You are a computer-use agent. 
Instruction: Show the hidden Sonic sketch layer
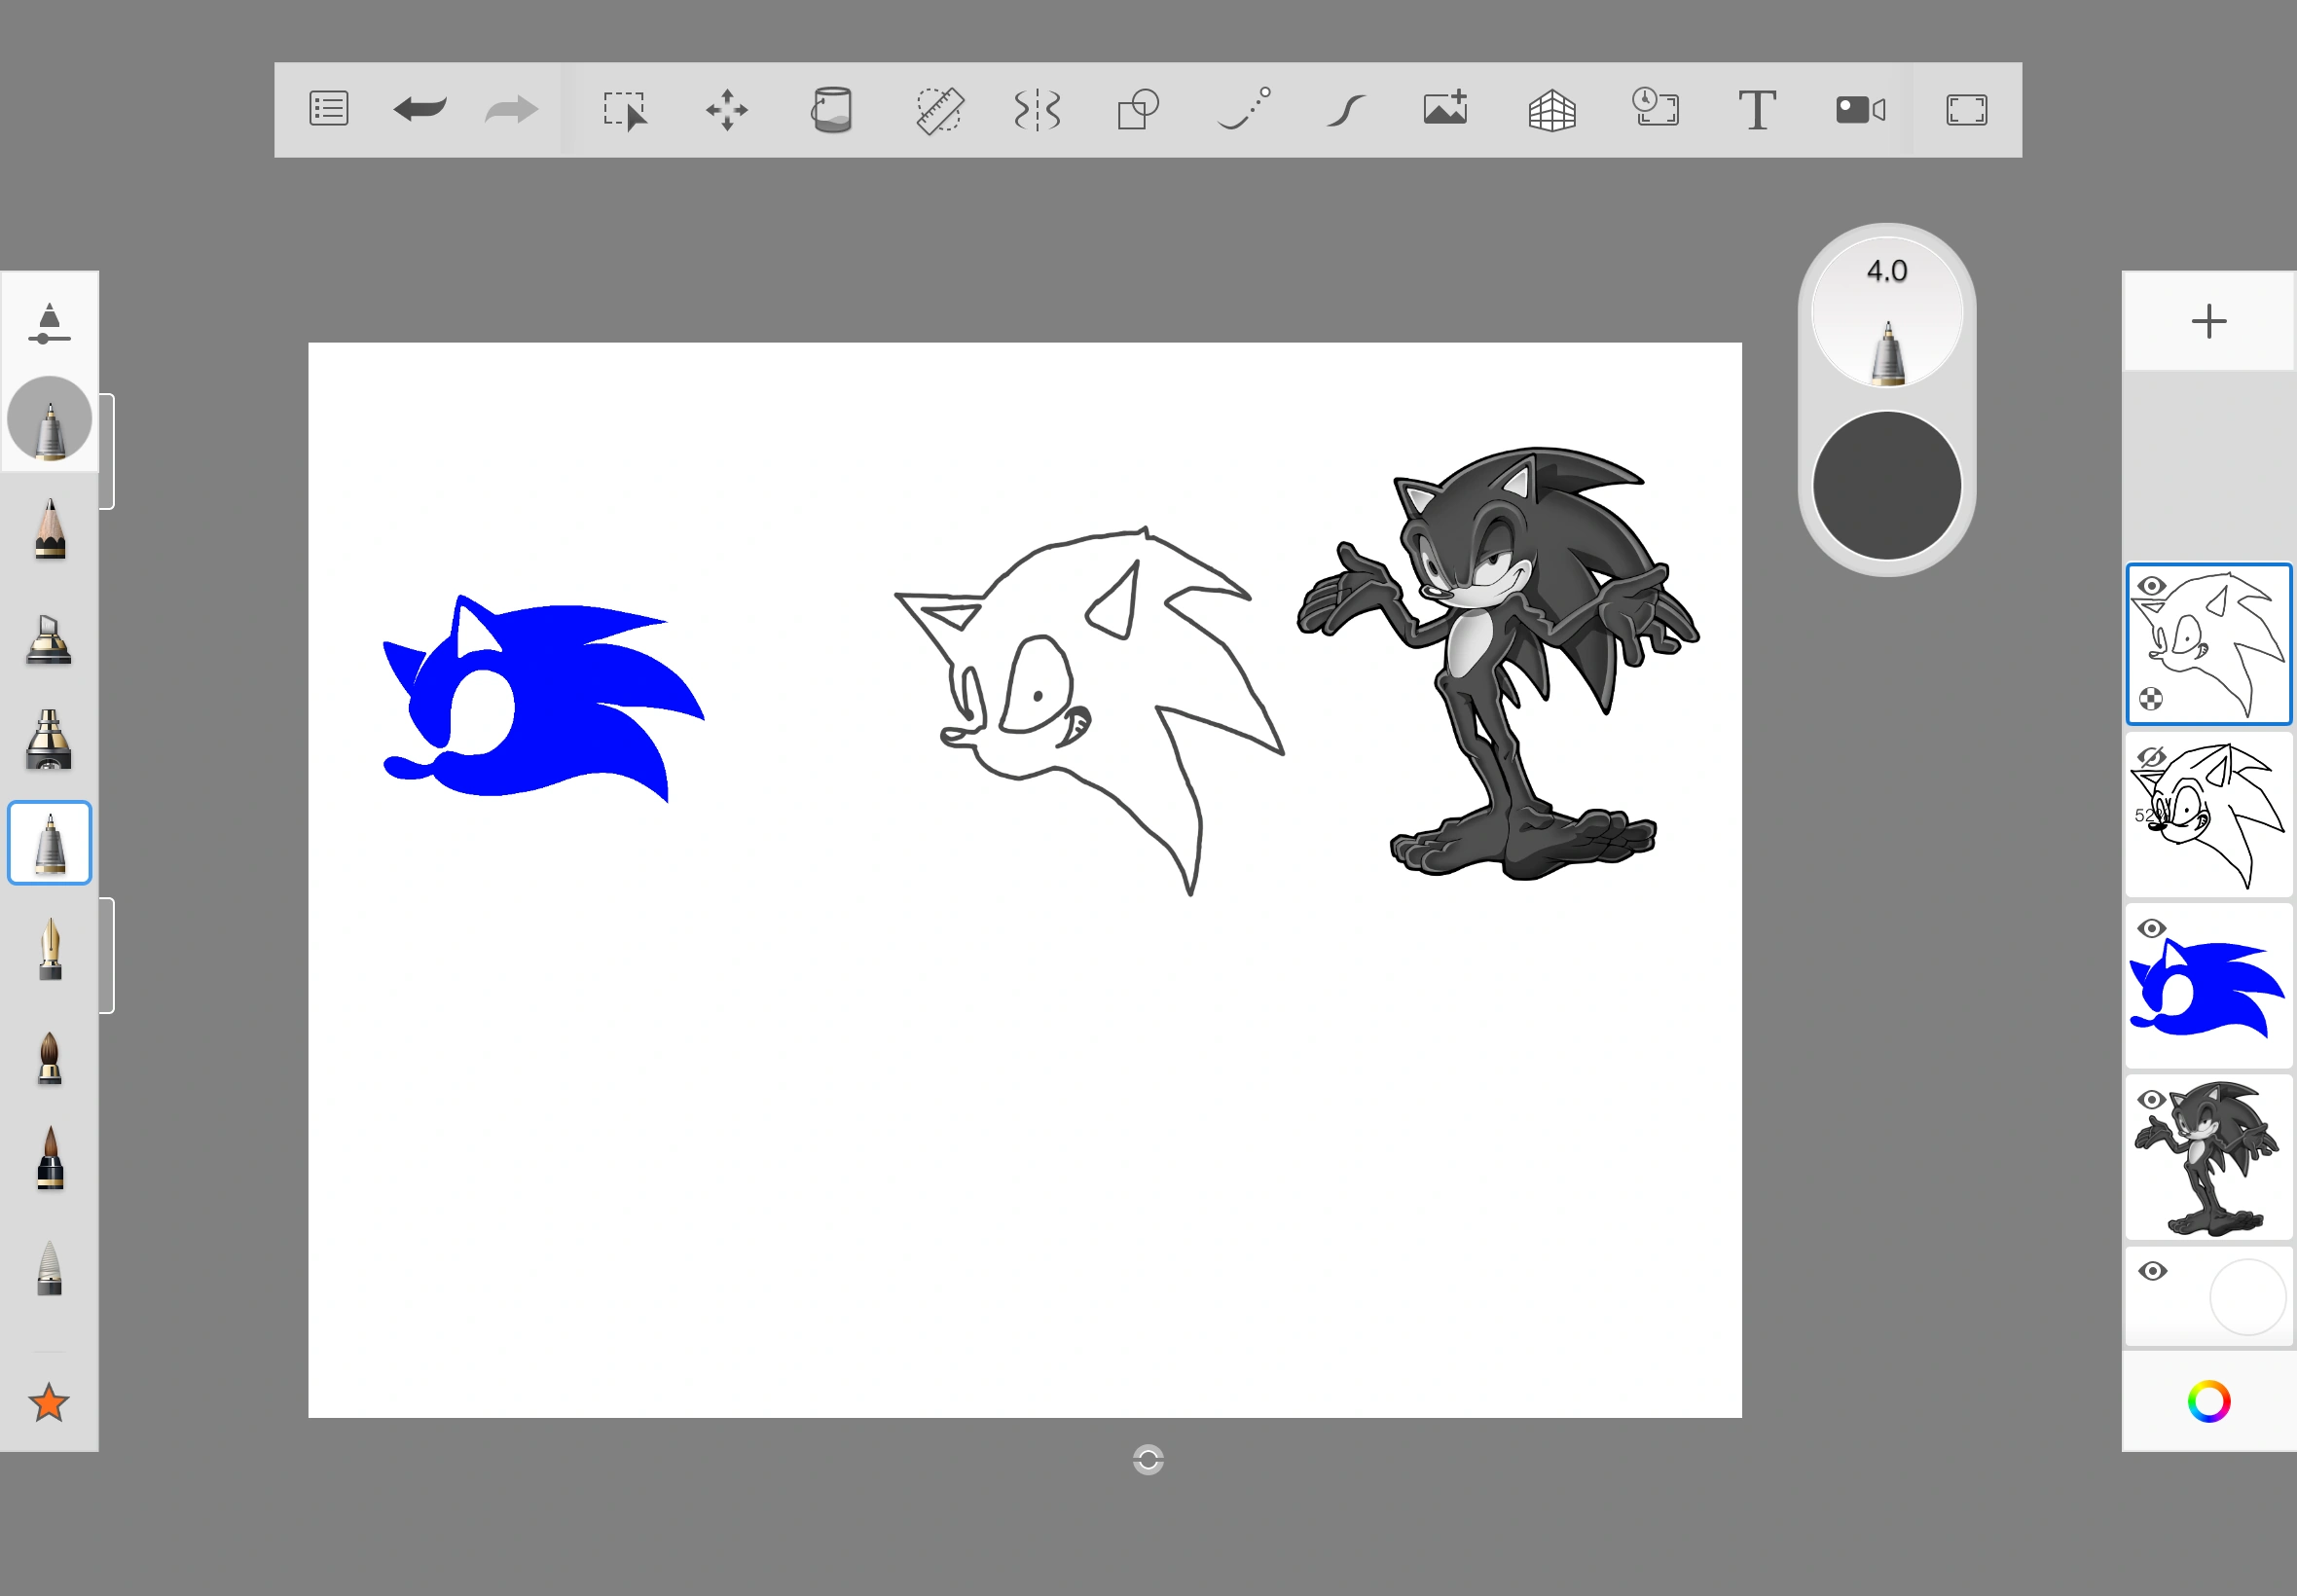coord(2151,757)
